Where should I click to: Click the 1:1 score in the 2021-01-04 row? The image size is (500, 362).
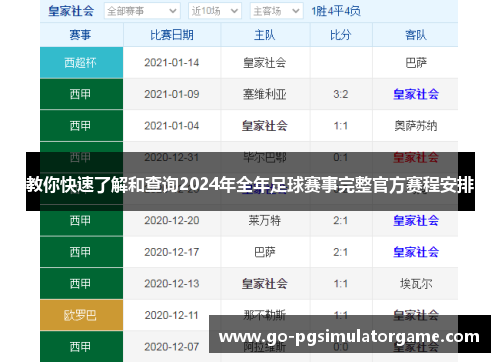pos(341,126)
